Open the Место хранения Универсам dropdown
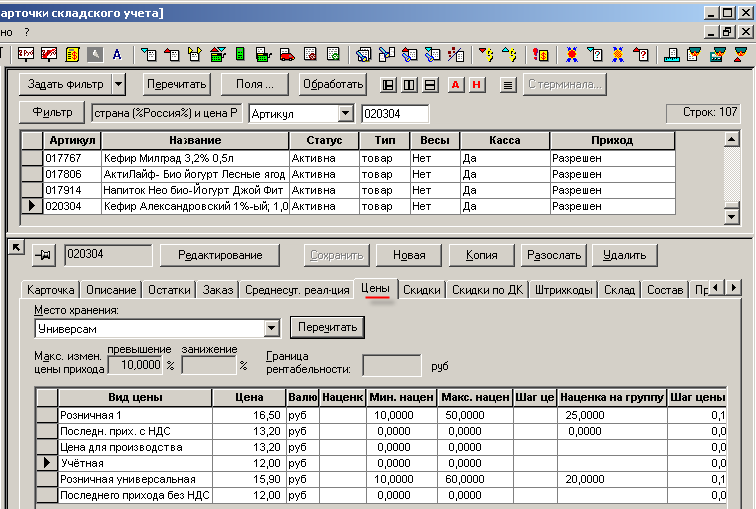Viewport: 756px width, 509px height. (271, 328)
